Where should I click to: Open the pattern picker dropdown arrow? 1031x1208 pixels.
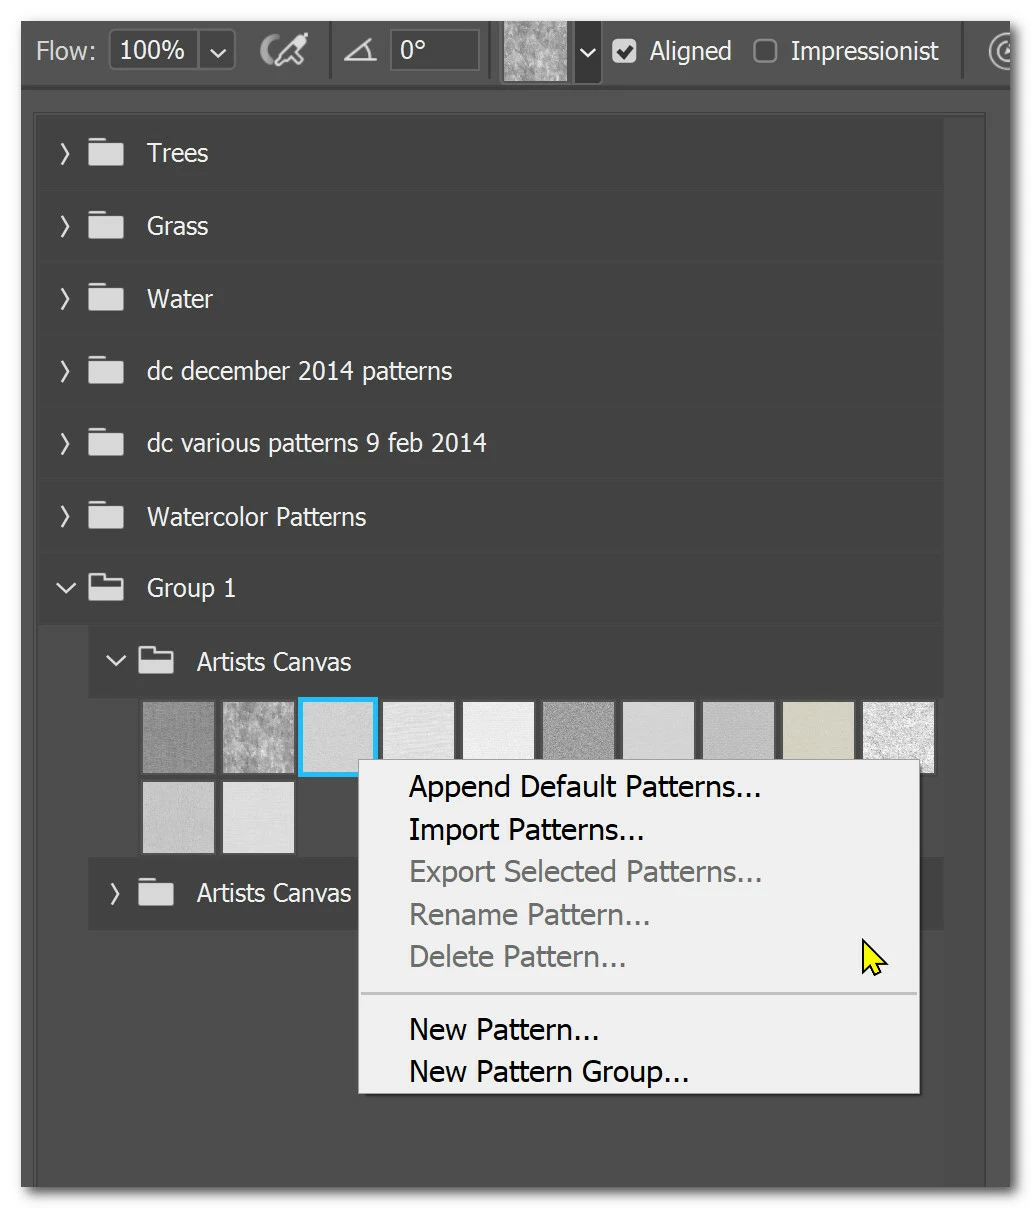[x=587, y=52]
